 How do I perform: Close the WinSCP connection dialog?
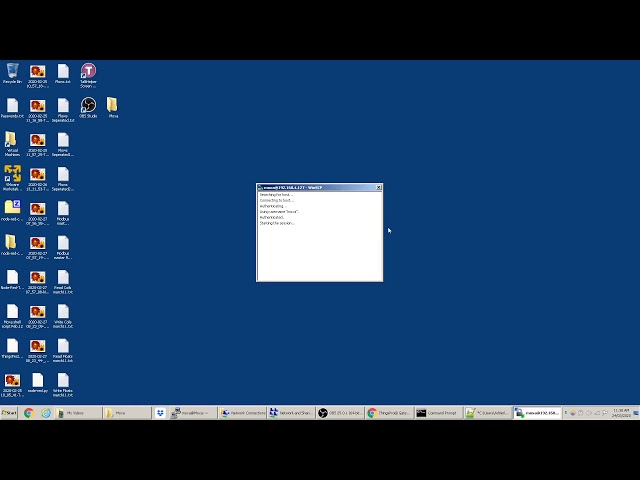click(x=378, y=187)
